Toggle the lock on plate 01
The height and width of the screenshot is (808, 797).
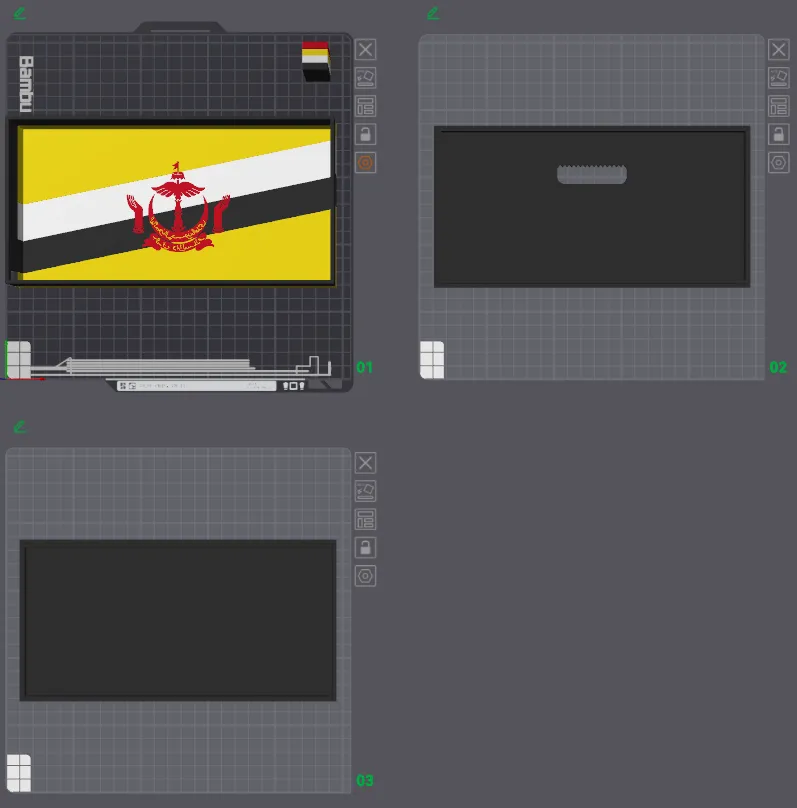pyautogui.click(x=365, y=134)
